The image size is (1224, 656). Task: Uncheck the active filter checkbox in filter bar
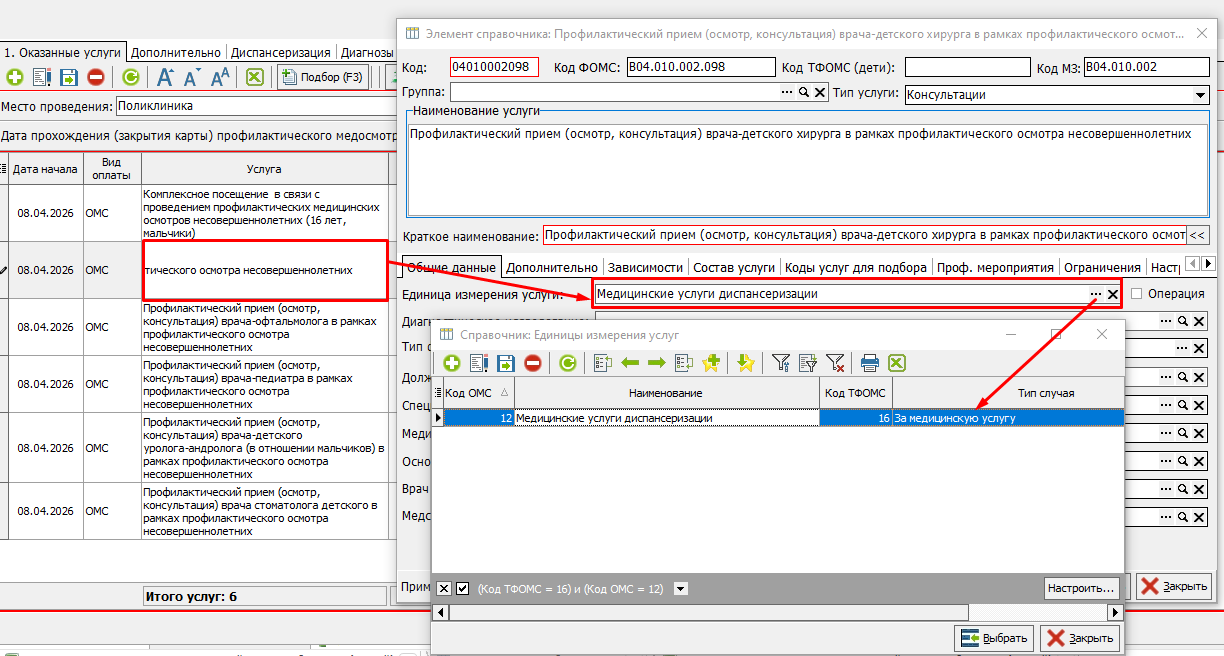coord(462,589)
